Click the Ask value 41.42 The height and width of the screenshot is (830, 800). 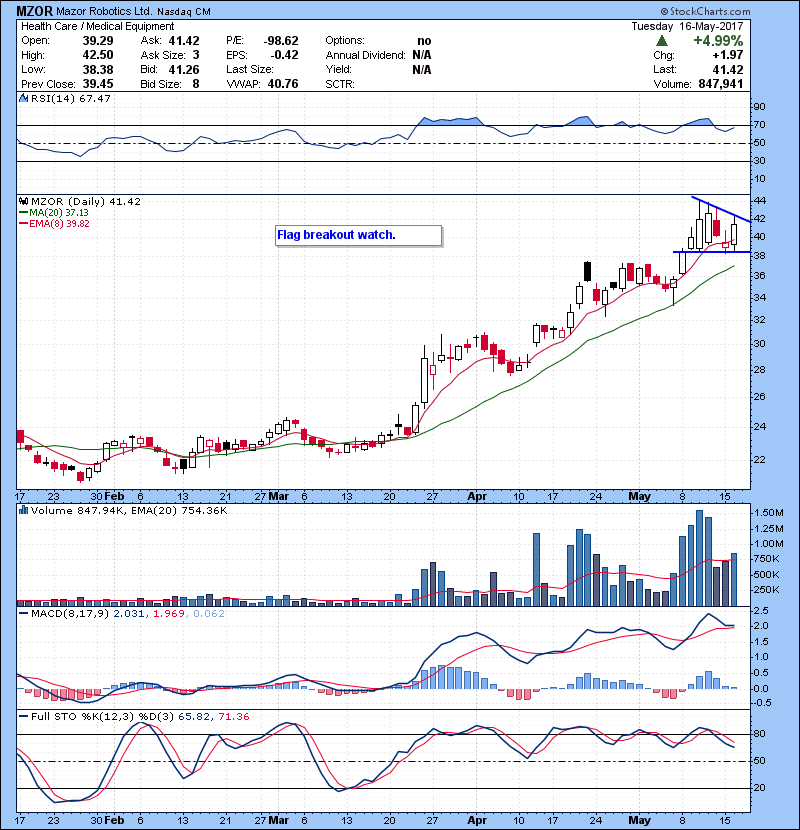(184, 41)
